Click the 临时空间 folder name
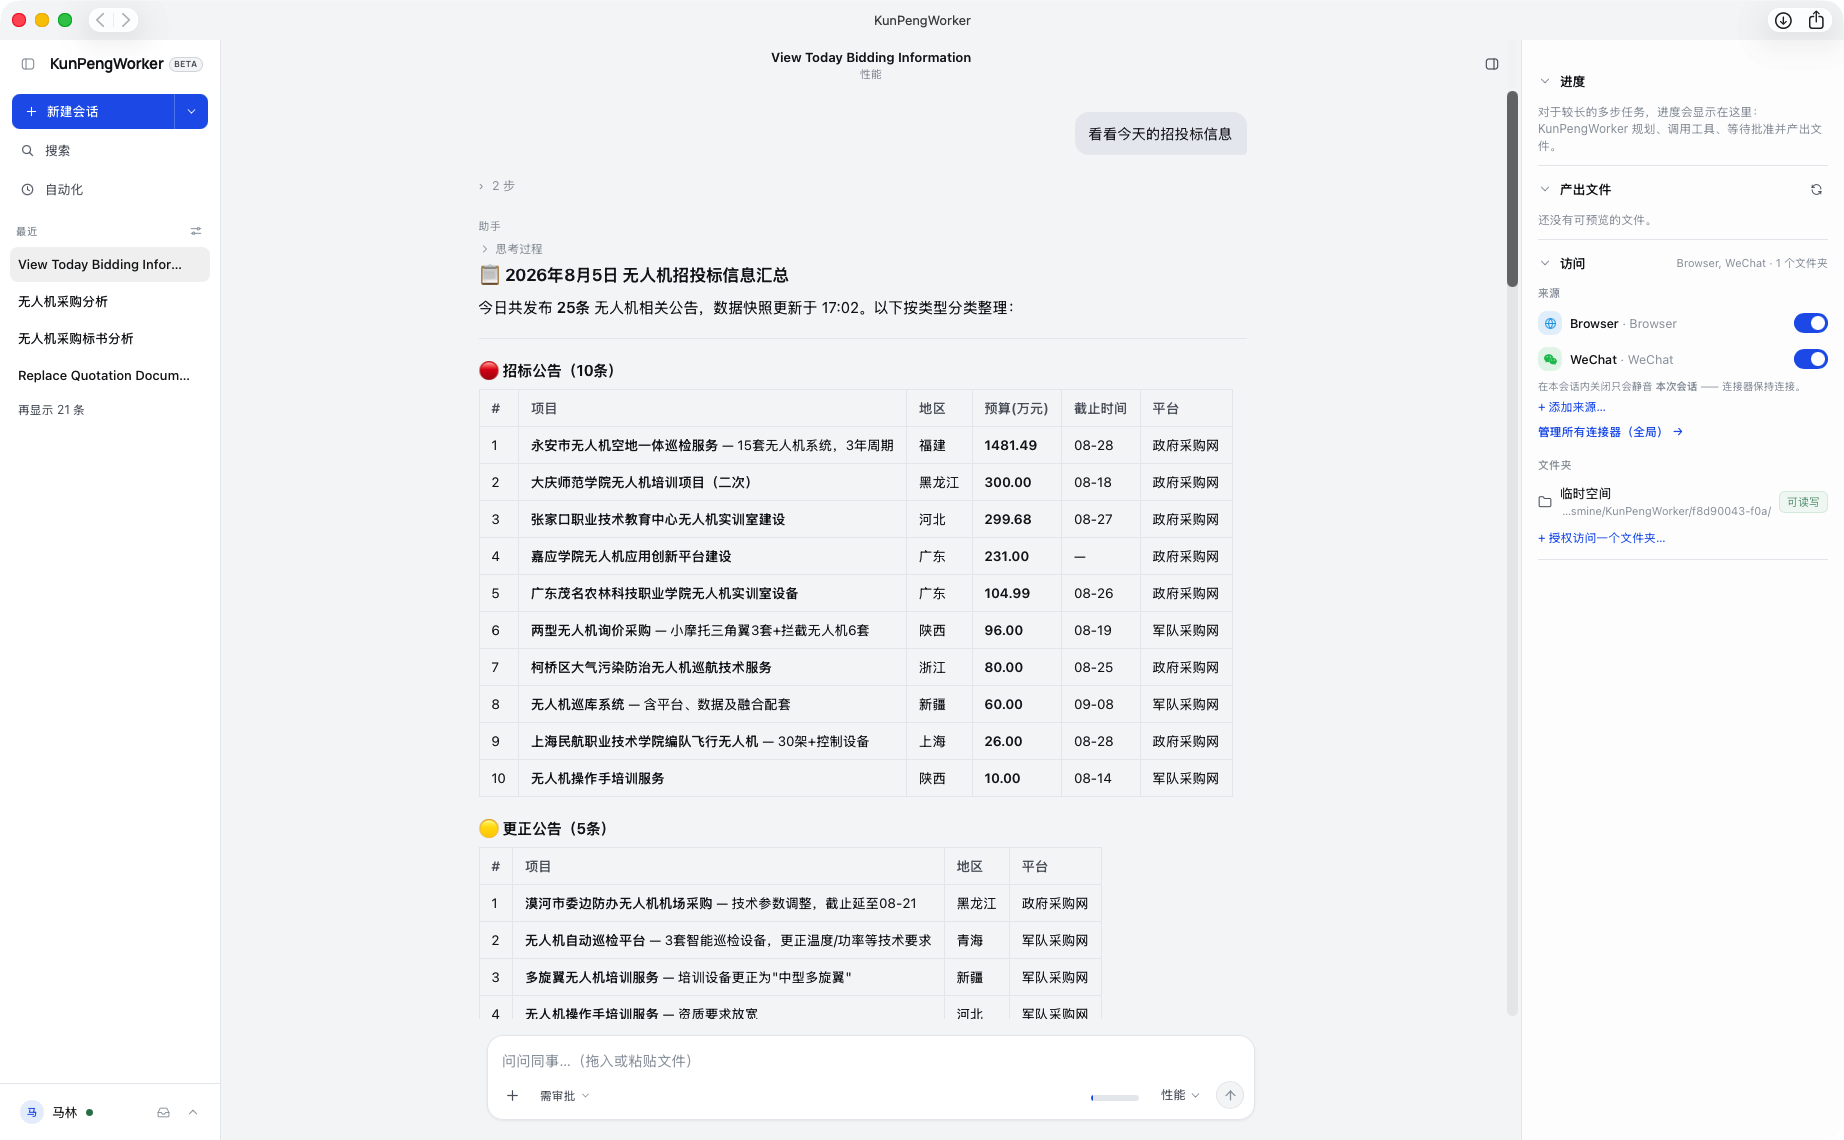 [1585, 494]
